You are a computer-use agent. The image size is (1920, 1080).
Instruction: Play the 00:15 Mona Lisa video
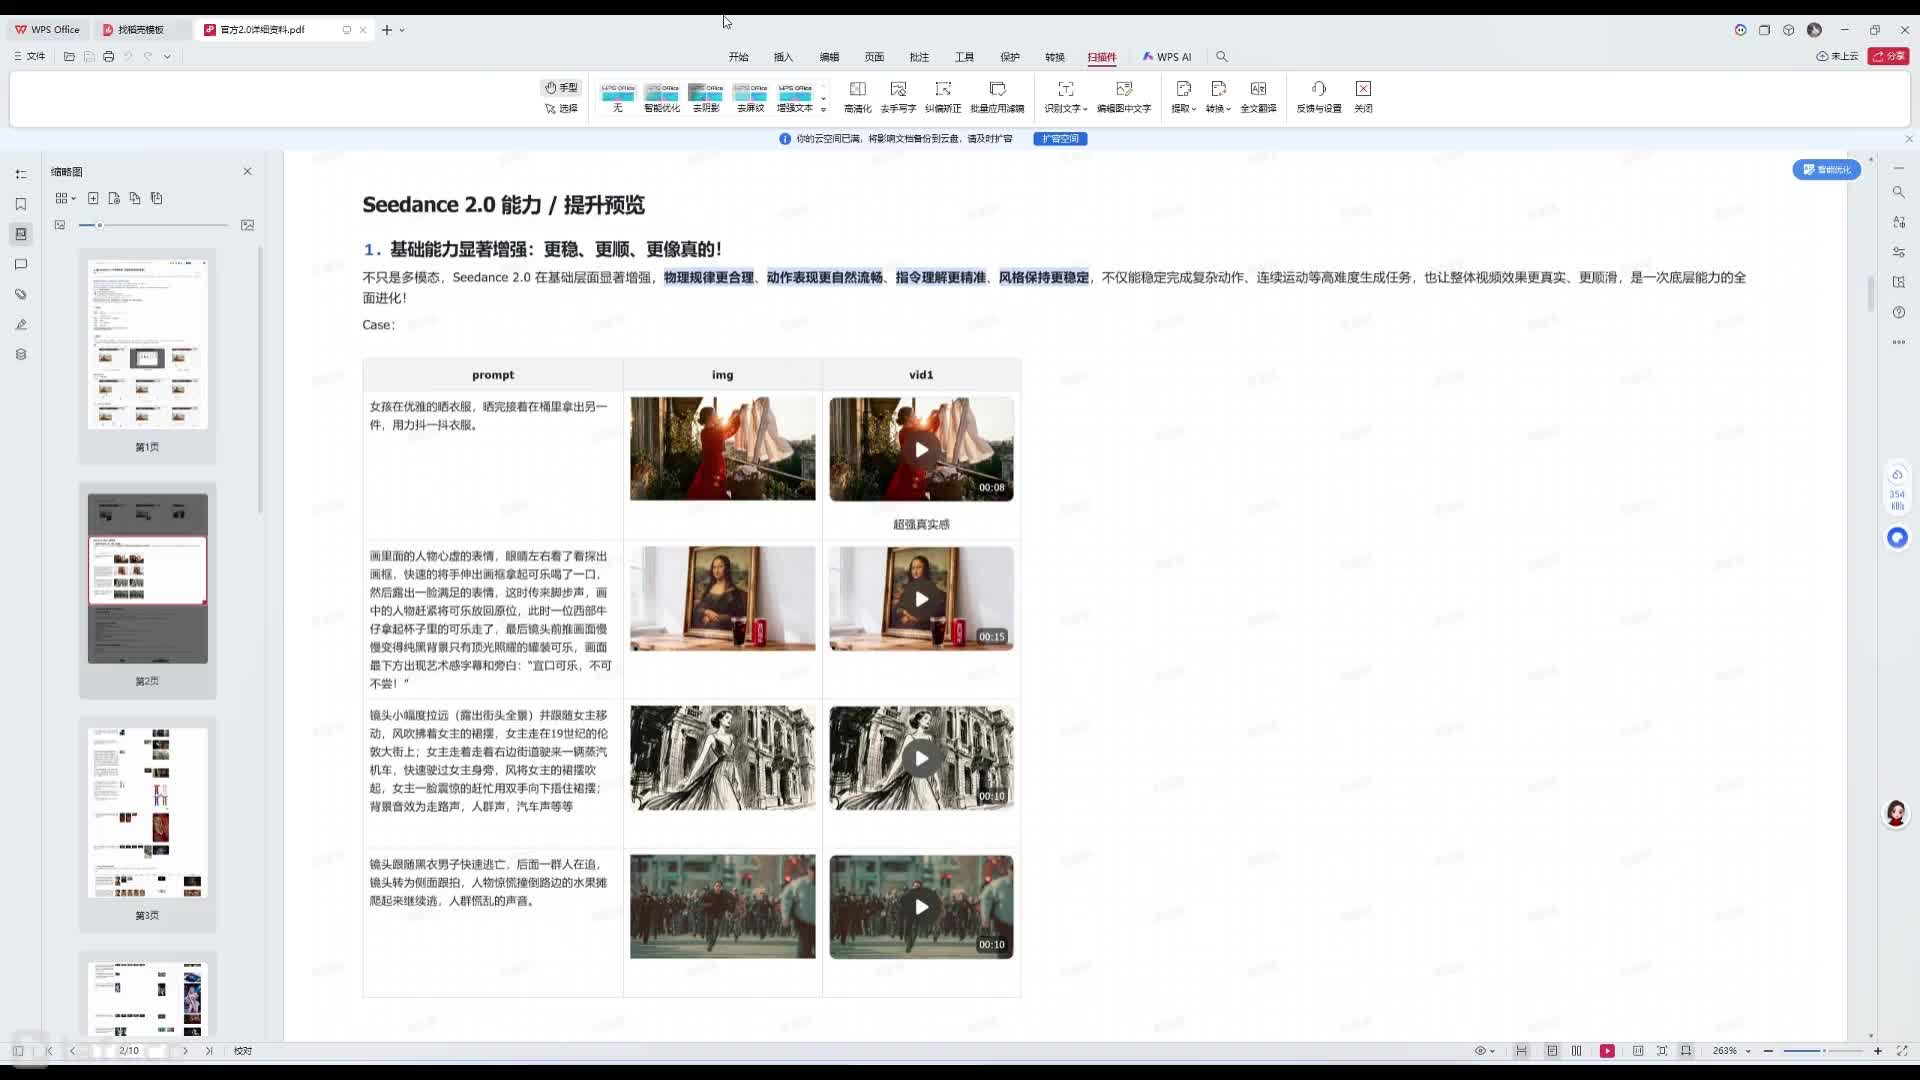click(x=921, y=598)
